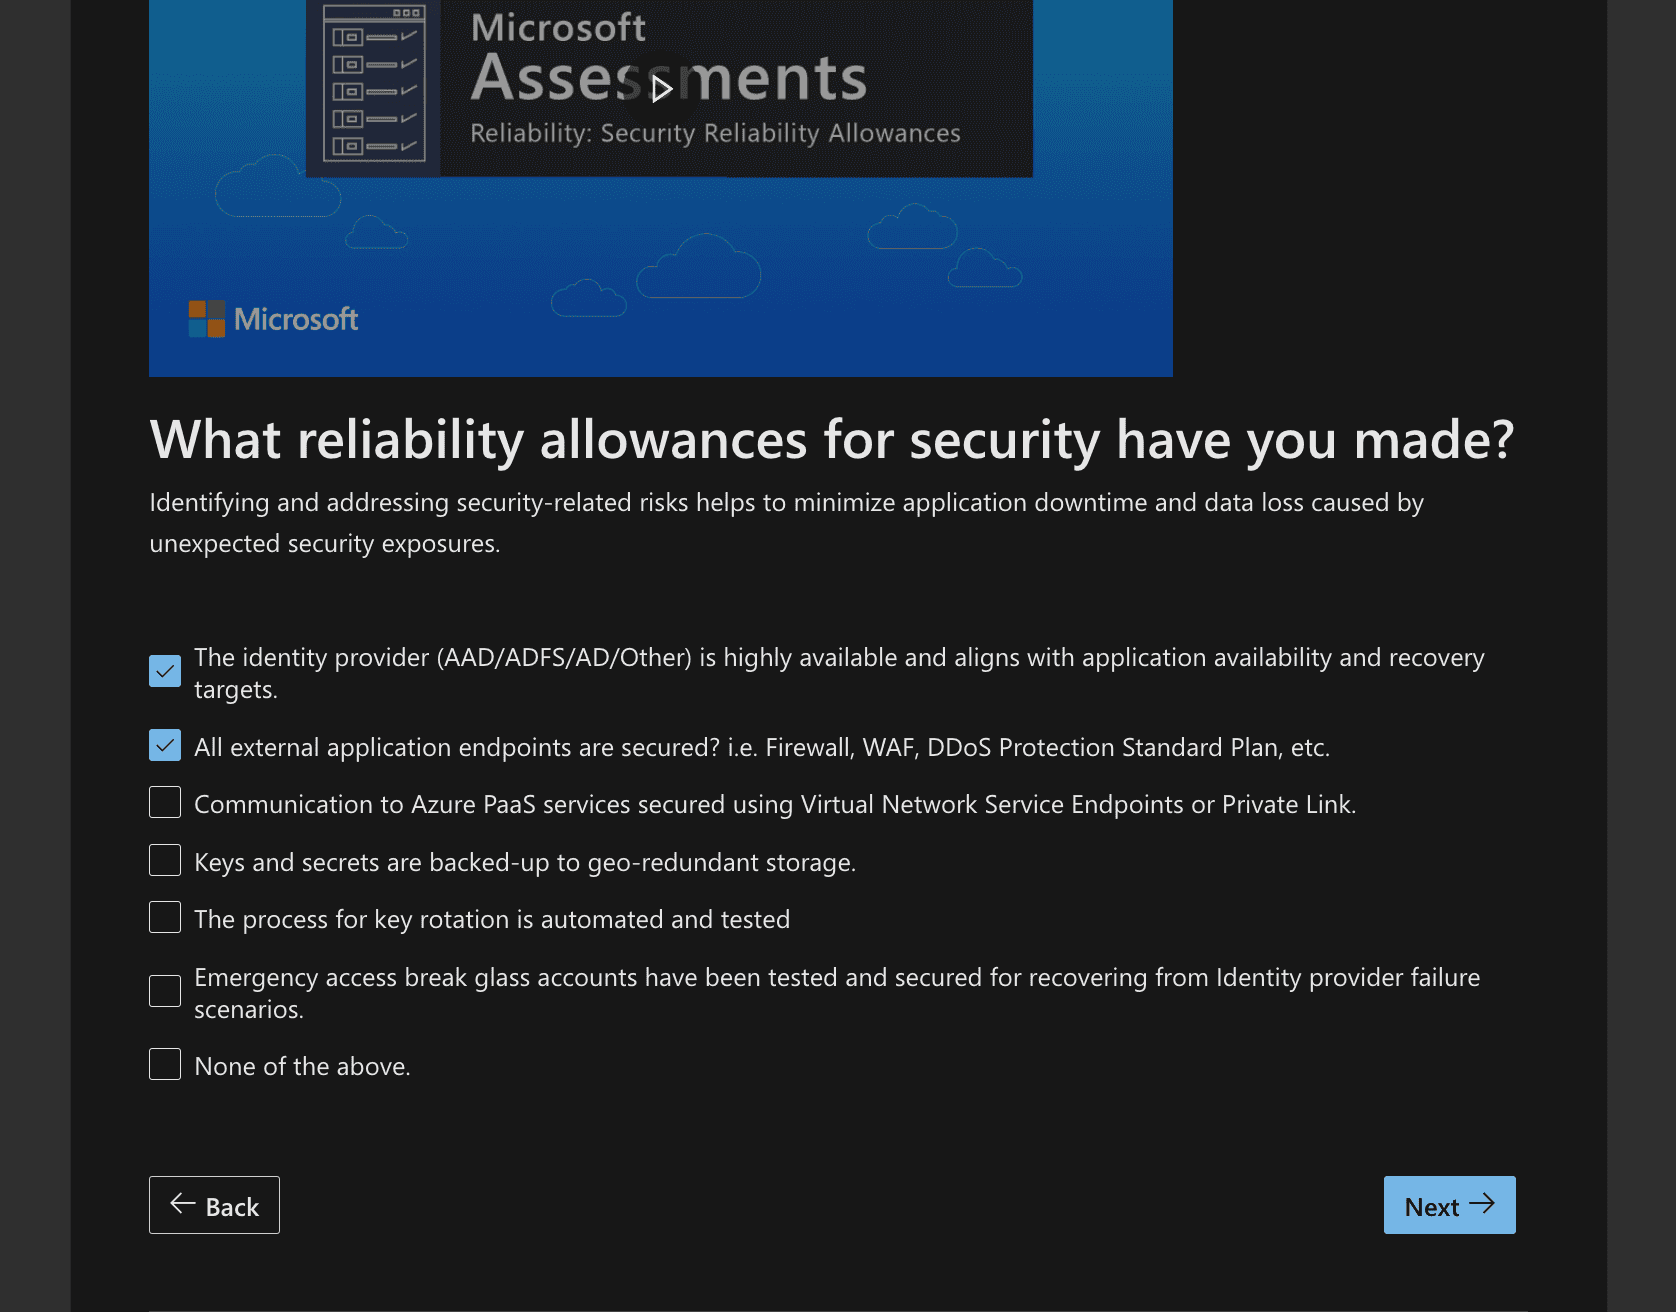Screen dimensions: 1676x1312
Task: Enable the keys and secrets backed-up checkbox
Action: pos(165,861)
